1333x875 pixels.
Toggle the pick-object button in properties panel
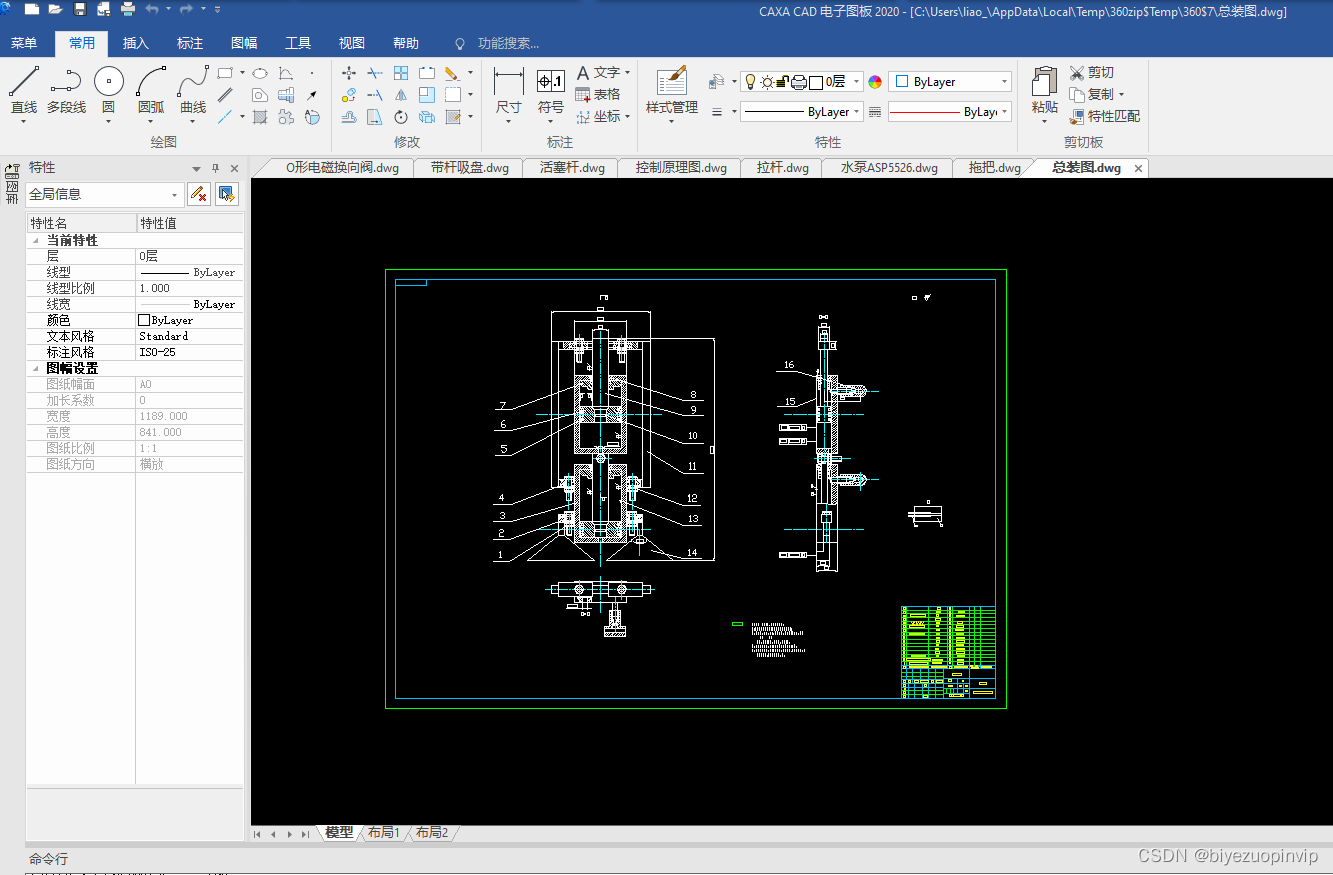(x=227, y=194)
